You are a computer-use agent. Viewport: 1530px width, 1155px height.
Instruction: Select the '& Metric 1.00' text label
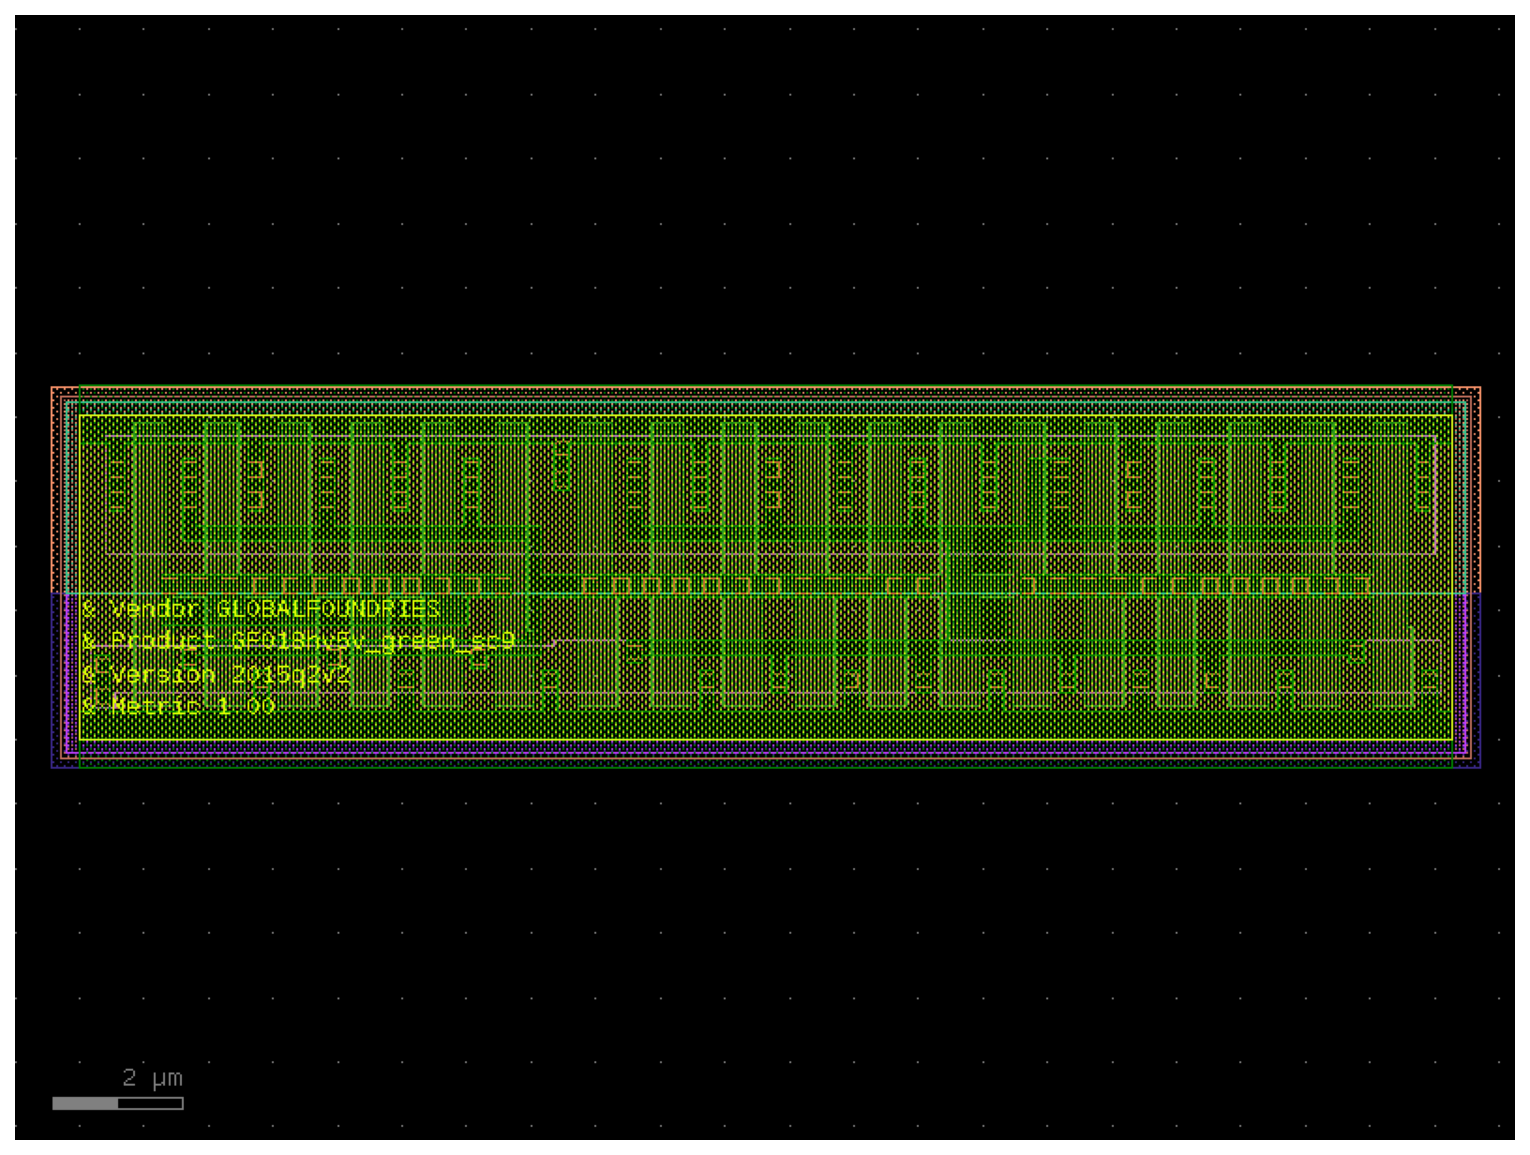[179, 706]
